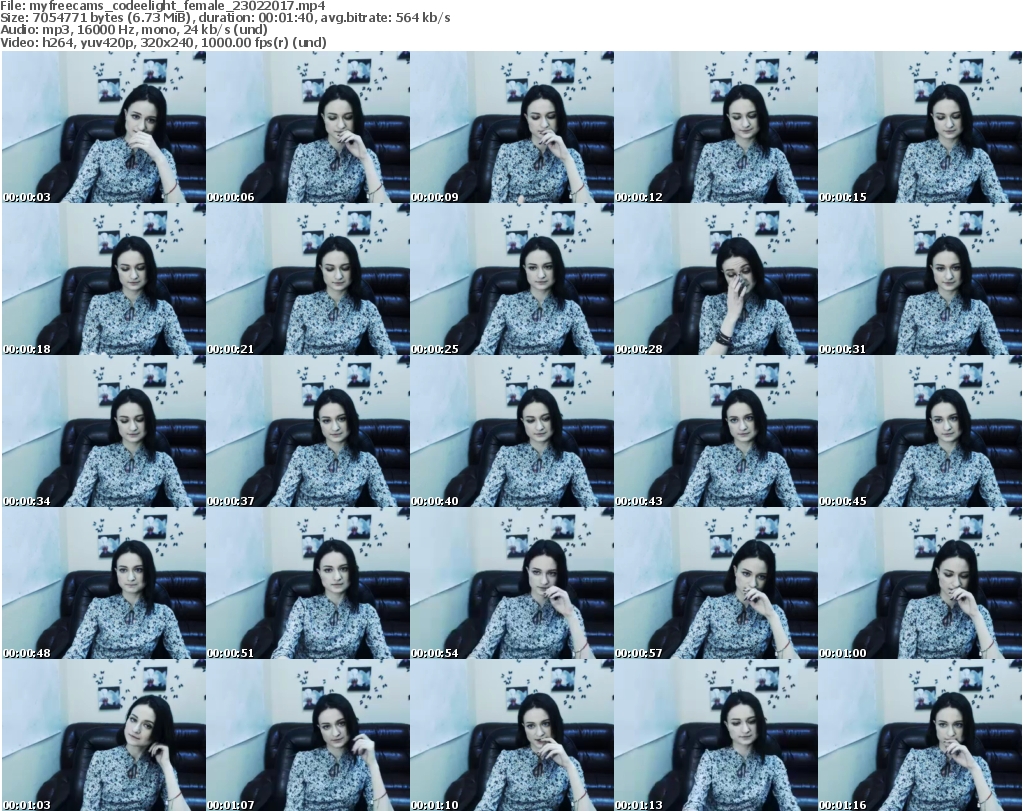Viewport: 1024px width, 811px height.
Task: Choose the frame thumbnail stamped 00:00:34
Action: pyautogui.click(x=104, y=431)
